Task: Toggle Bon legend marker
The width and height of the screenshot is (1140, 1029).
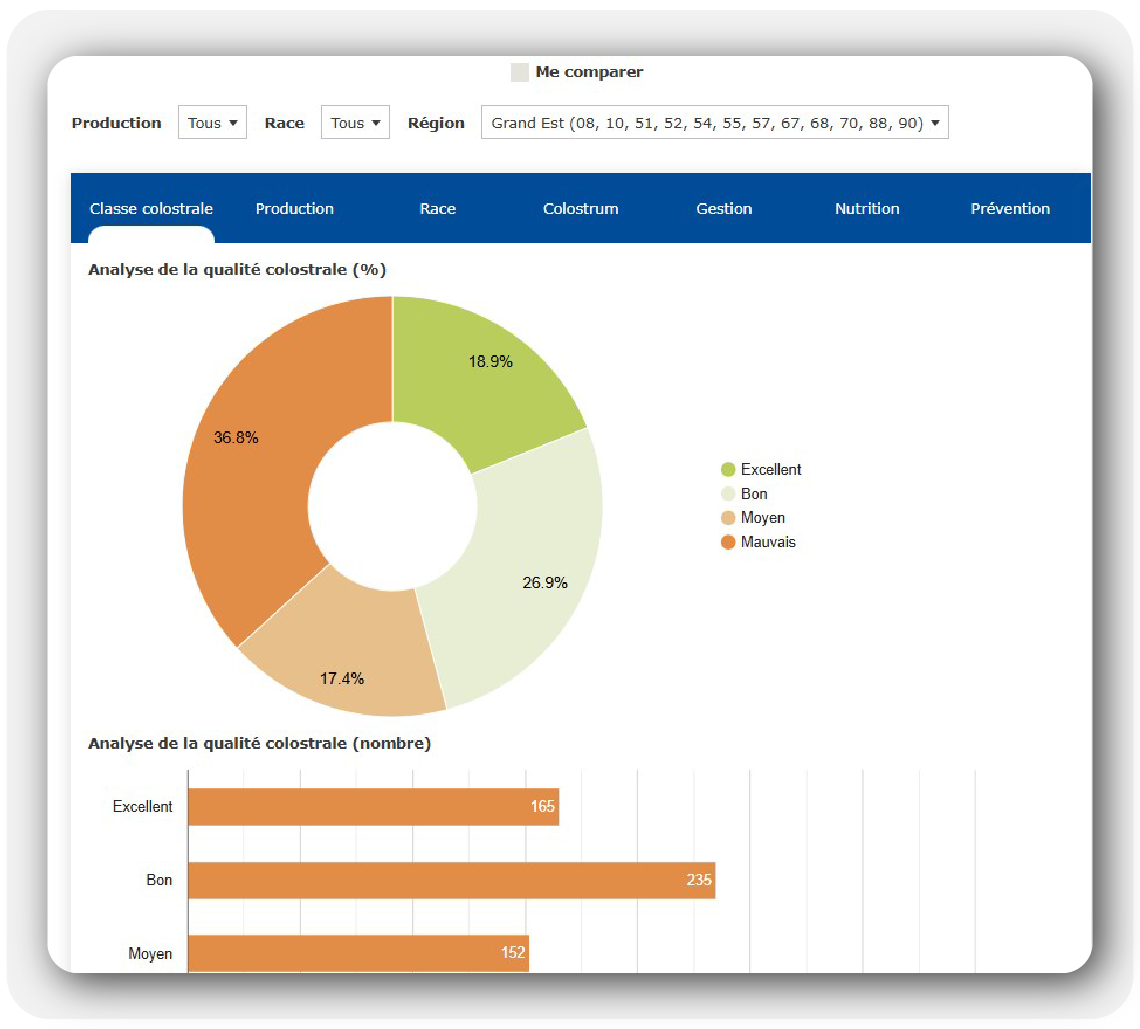Action: 728,494
